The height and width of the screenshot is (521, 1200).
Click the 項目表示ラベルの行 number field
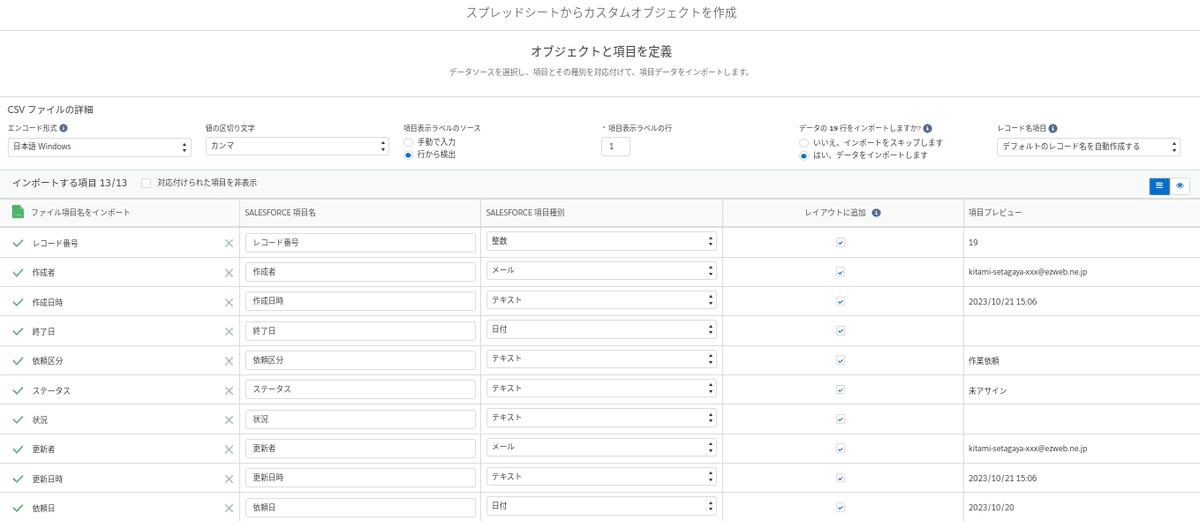click(615, 147)
